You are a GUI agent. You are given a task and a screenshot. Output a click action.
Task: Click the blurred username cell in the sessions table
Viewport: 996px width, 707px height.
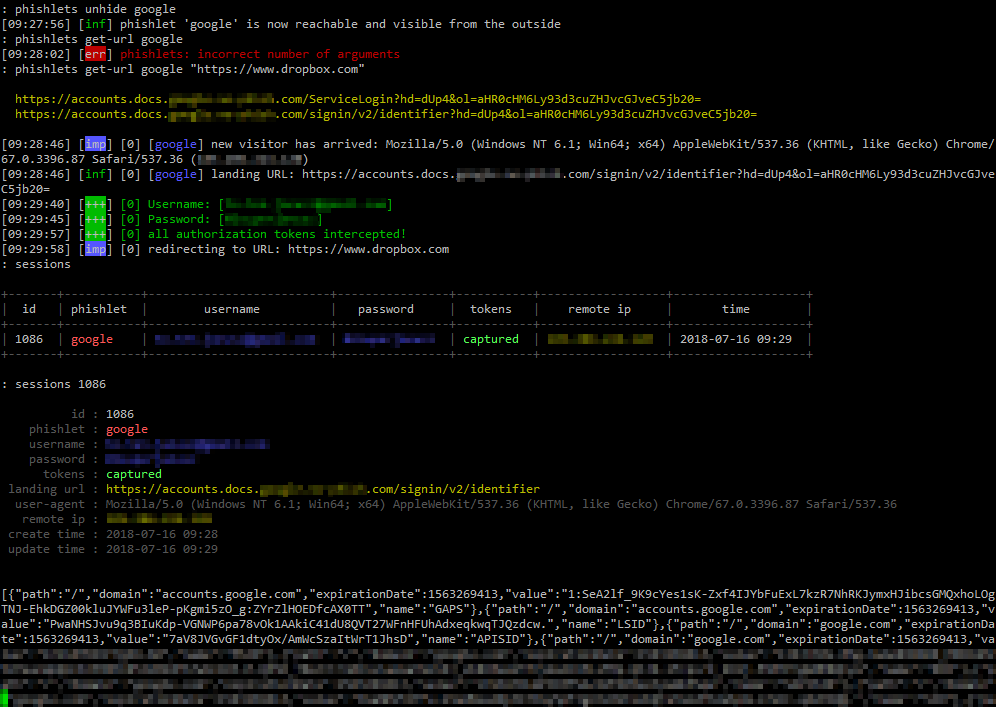tap(235, 339)
